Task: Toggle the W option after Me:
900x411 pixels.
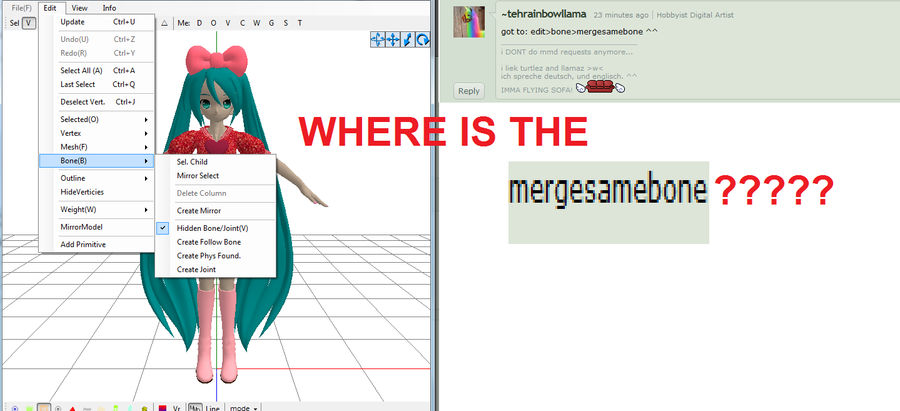Action: [257, 23]
